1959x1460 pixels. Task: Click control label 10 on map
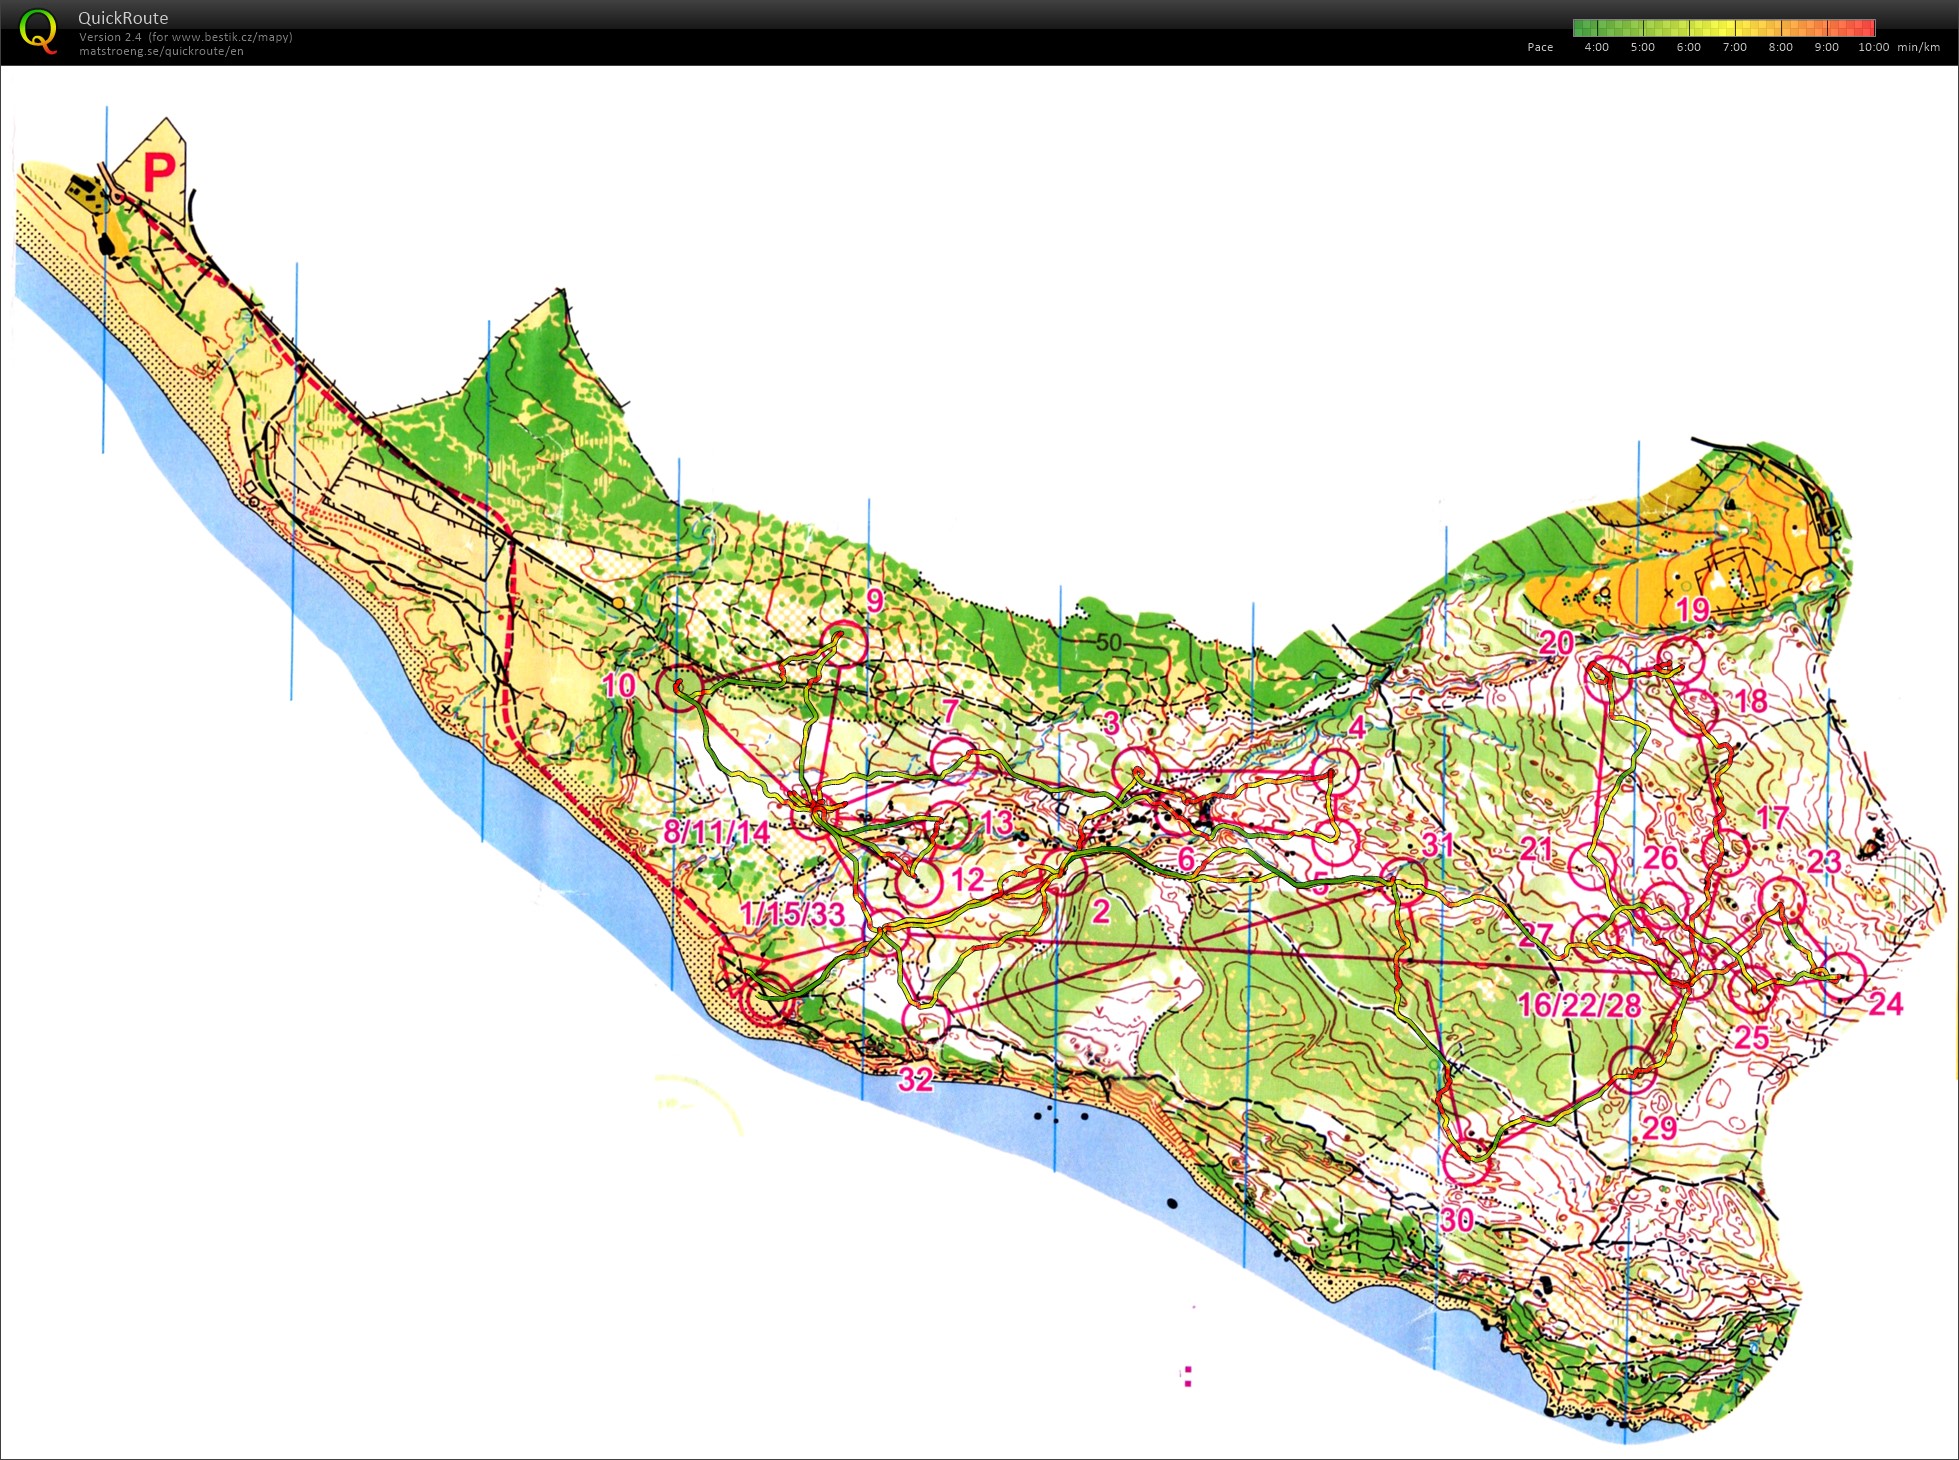[619, 685]
